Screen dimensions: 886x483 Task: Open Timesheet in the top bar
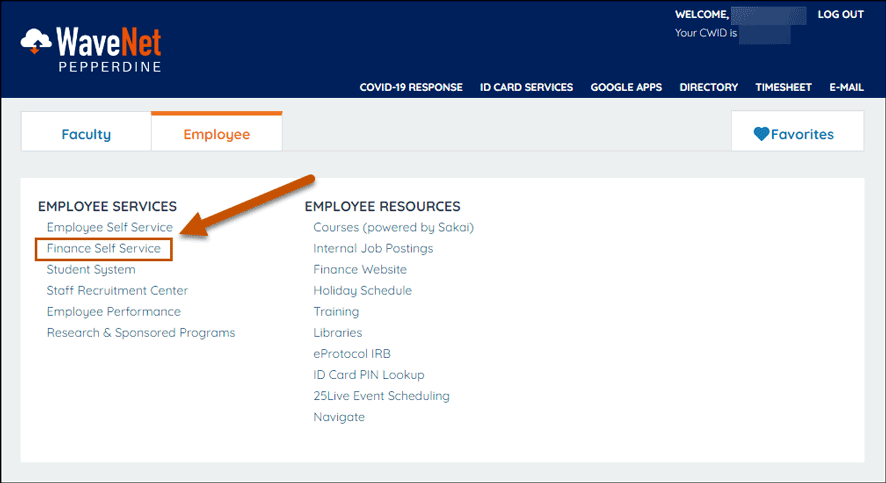783,87
